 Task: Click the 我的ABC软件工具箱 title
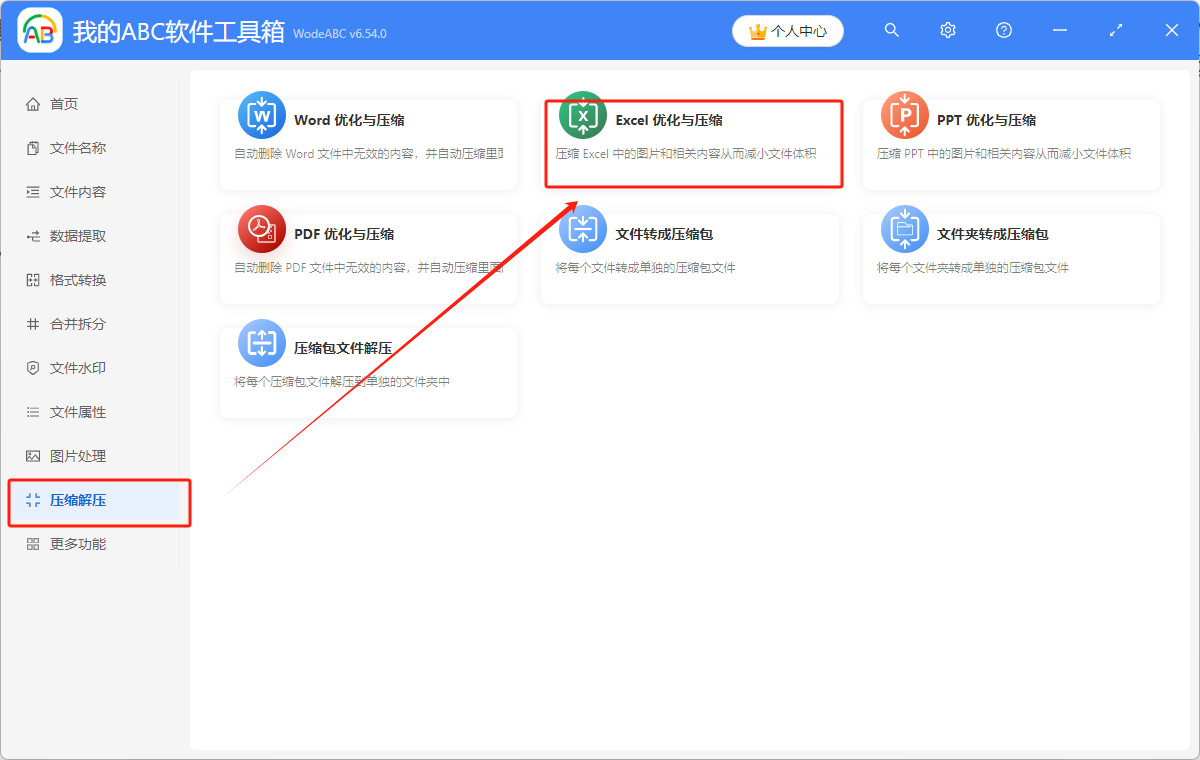coord(179,31)
